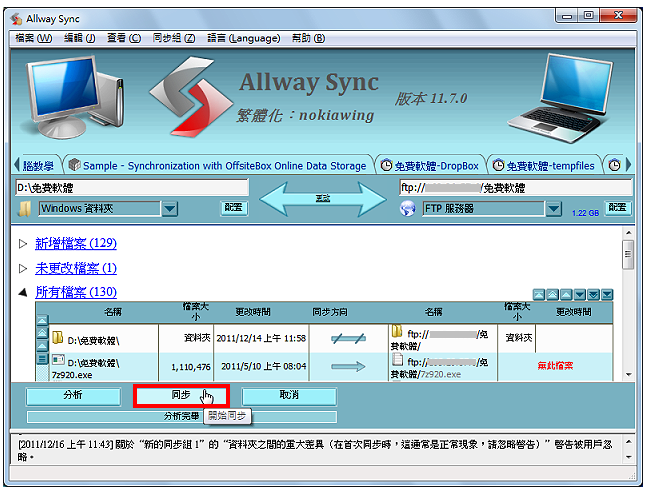Viewport: 648px width, 494px height.
Task: Click the left-column double-up arrow in table
Action: tap(42, 333)
